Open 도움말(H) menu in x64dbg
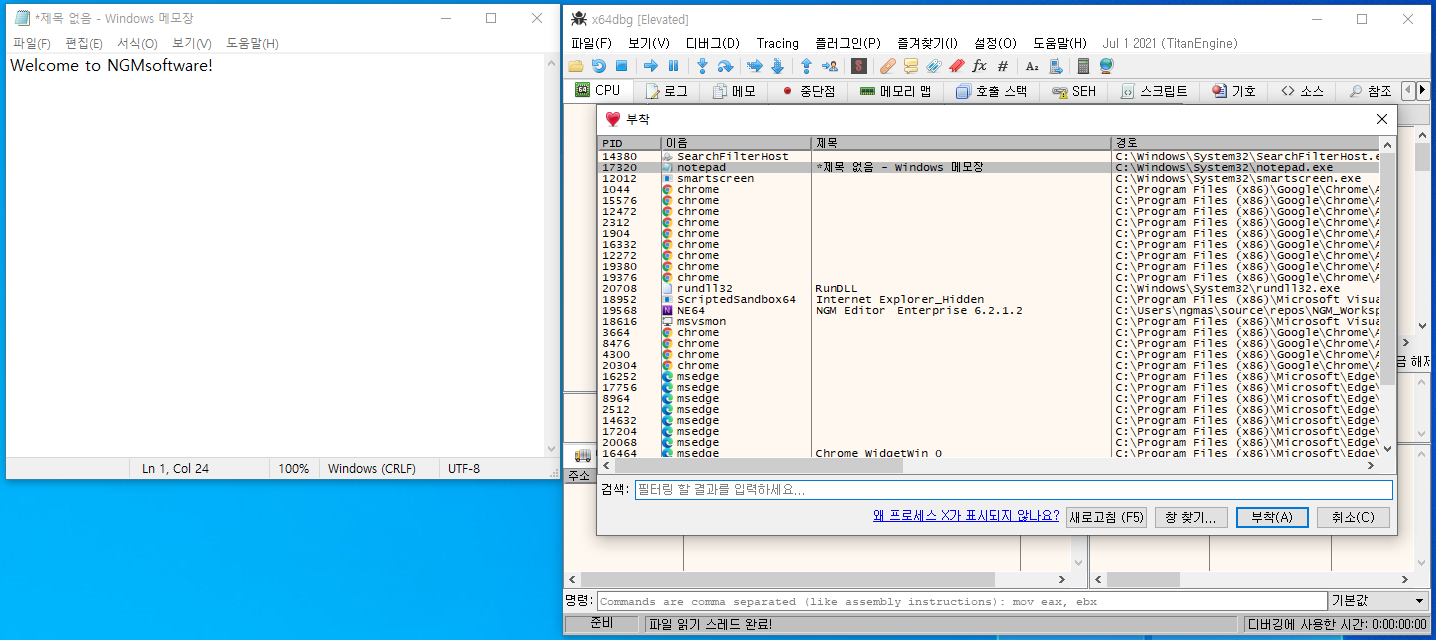The height and width of the screenshot is (640, 1436). pos(1060,43)
